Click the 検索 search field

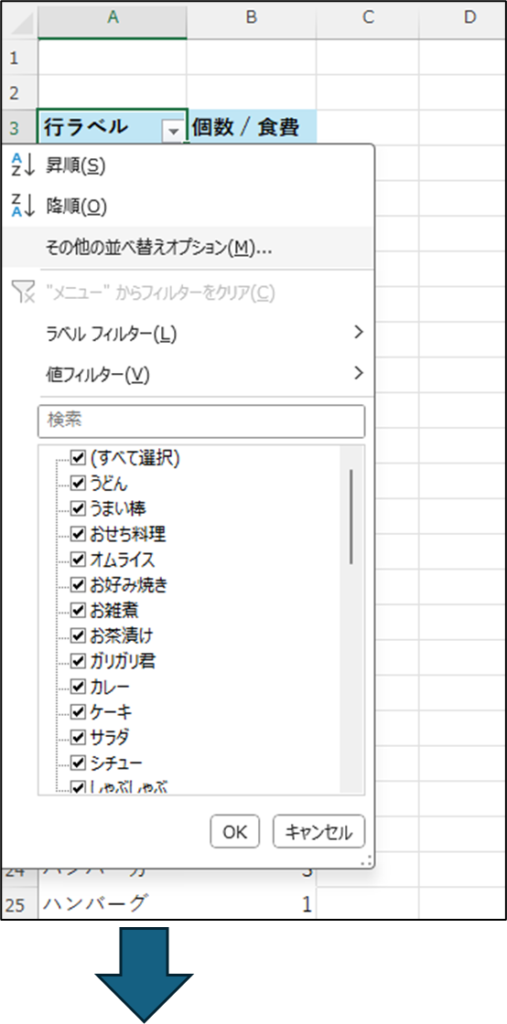(201, 421)
